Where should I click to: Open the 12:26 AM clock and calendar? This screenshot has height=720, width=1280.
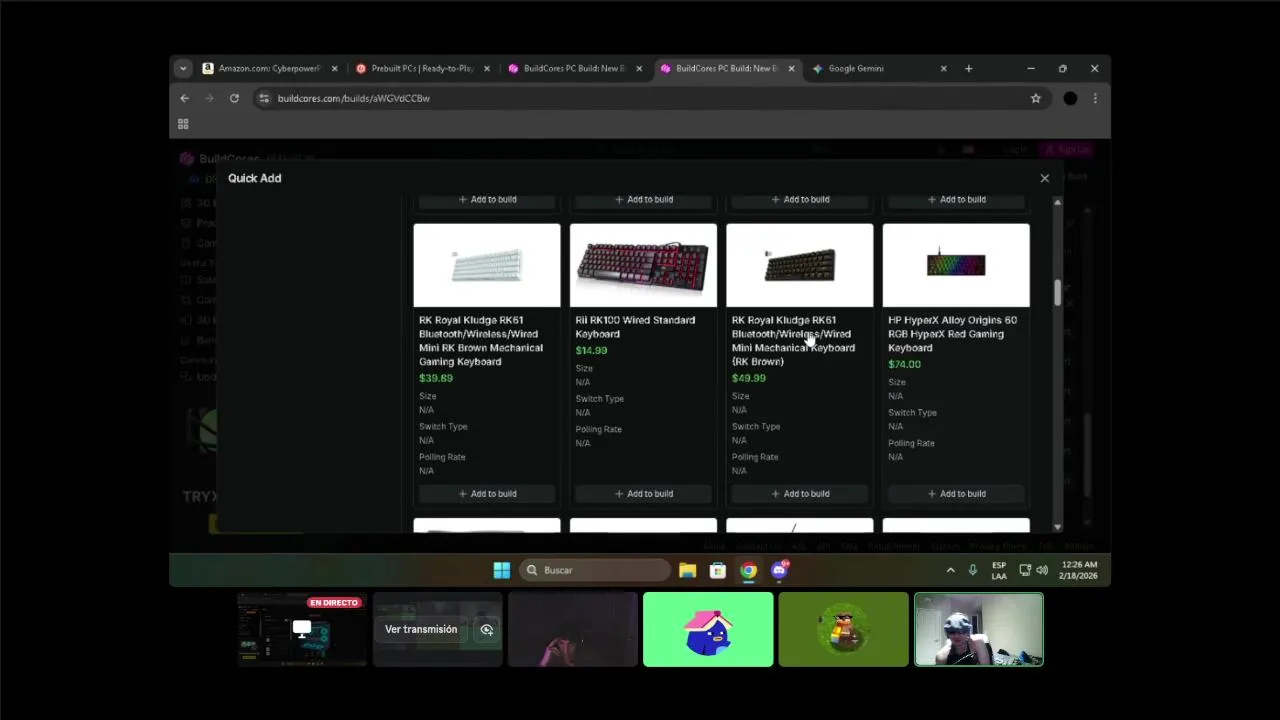(1080, 571)
